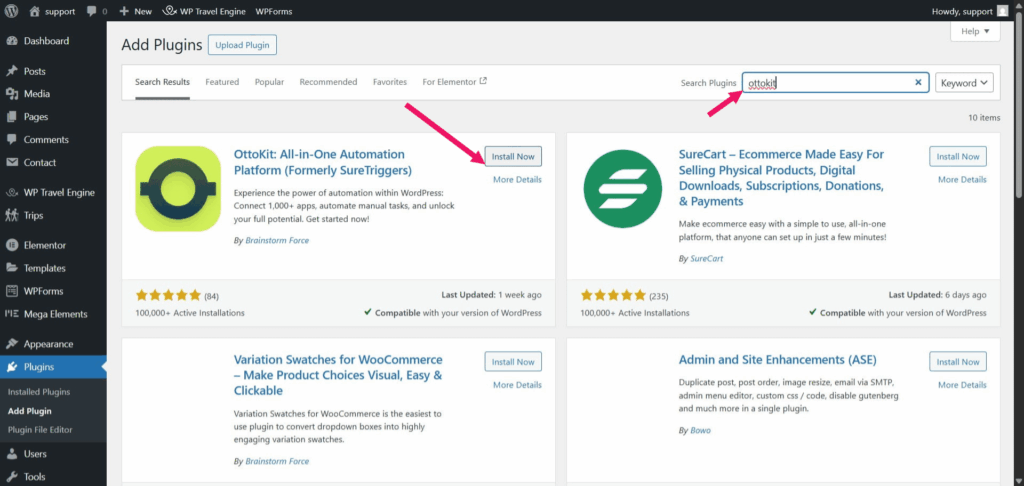Click the plus New icon in admin bar

tap(124, 11)
